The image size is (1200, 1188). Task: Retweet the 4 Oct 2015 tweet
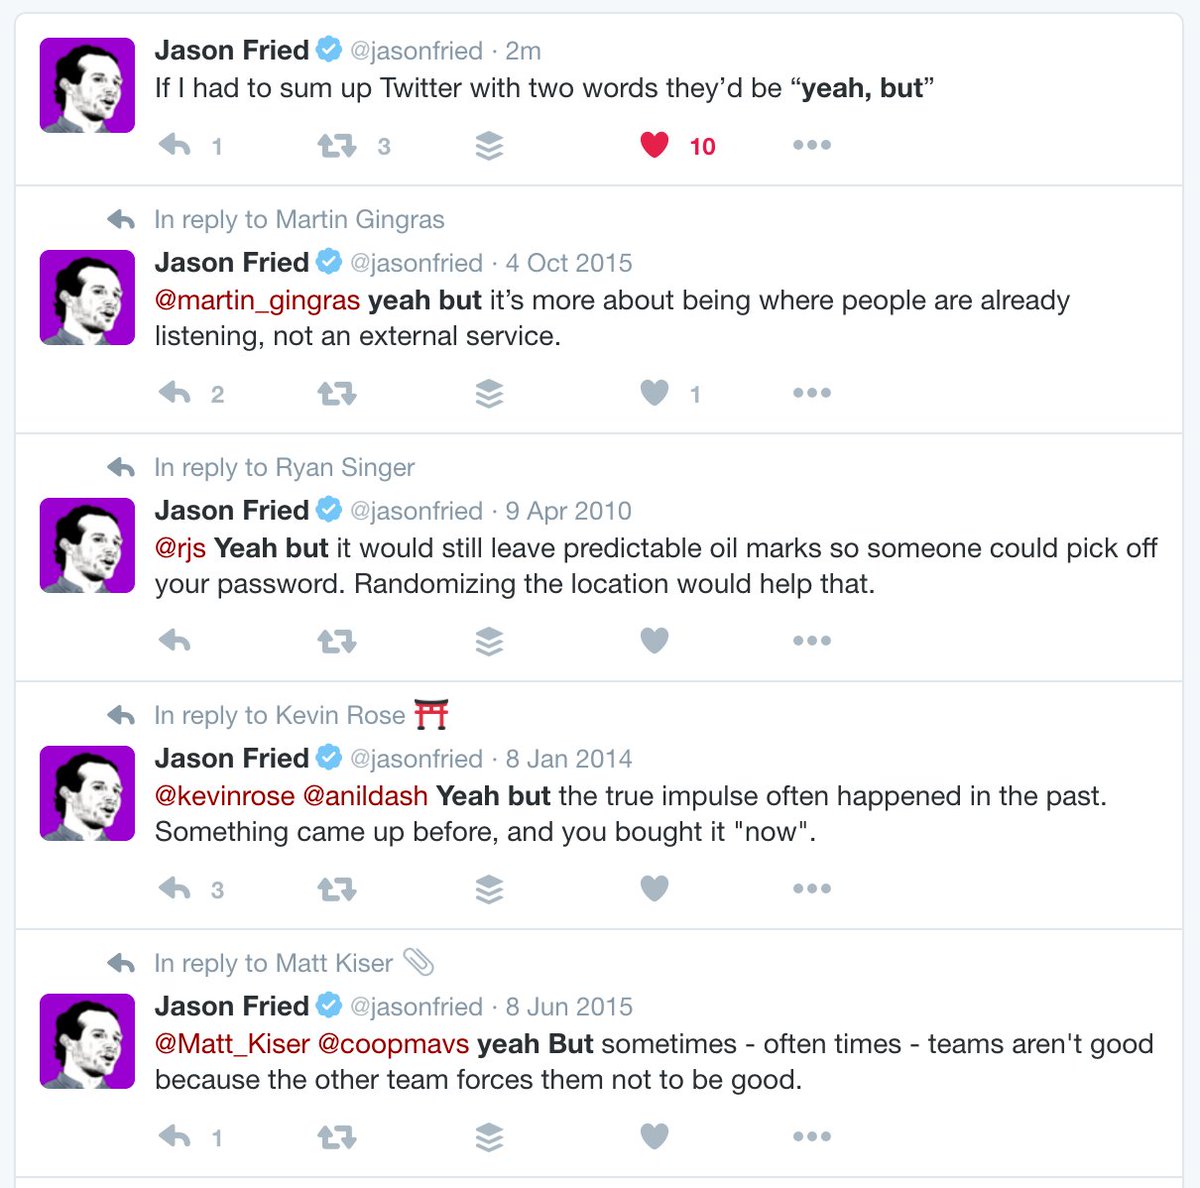(337, 394)
